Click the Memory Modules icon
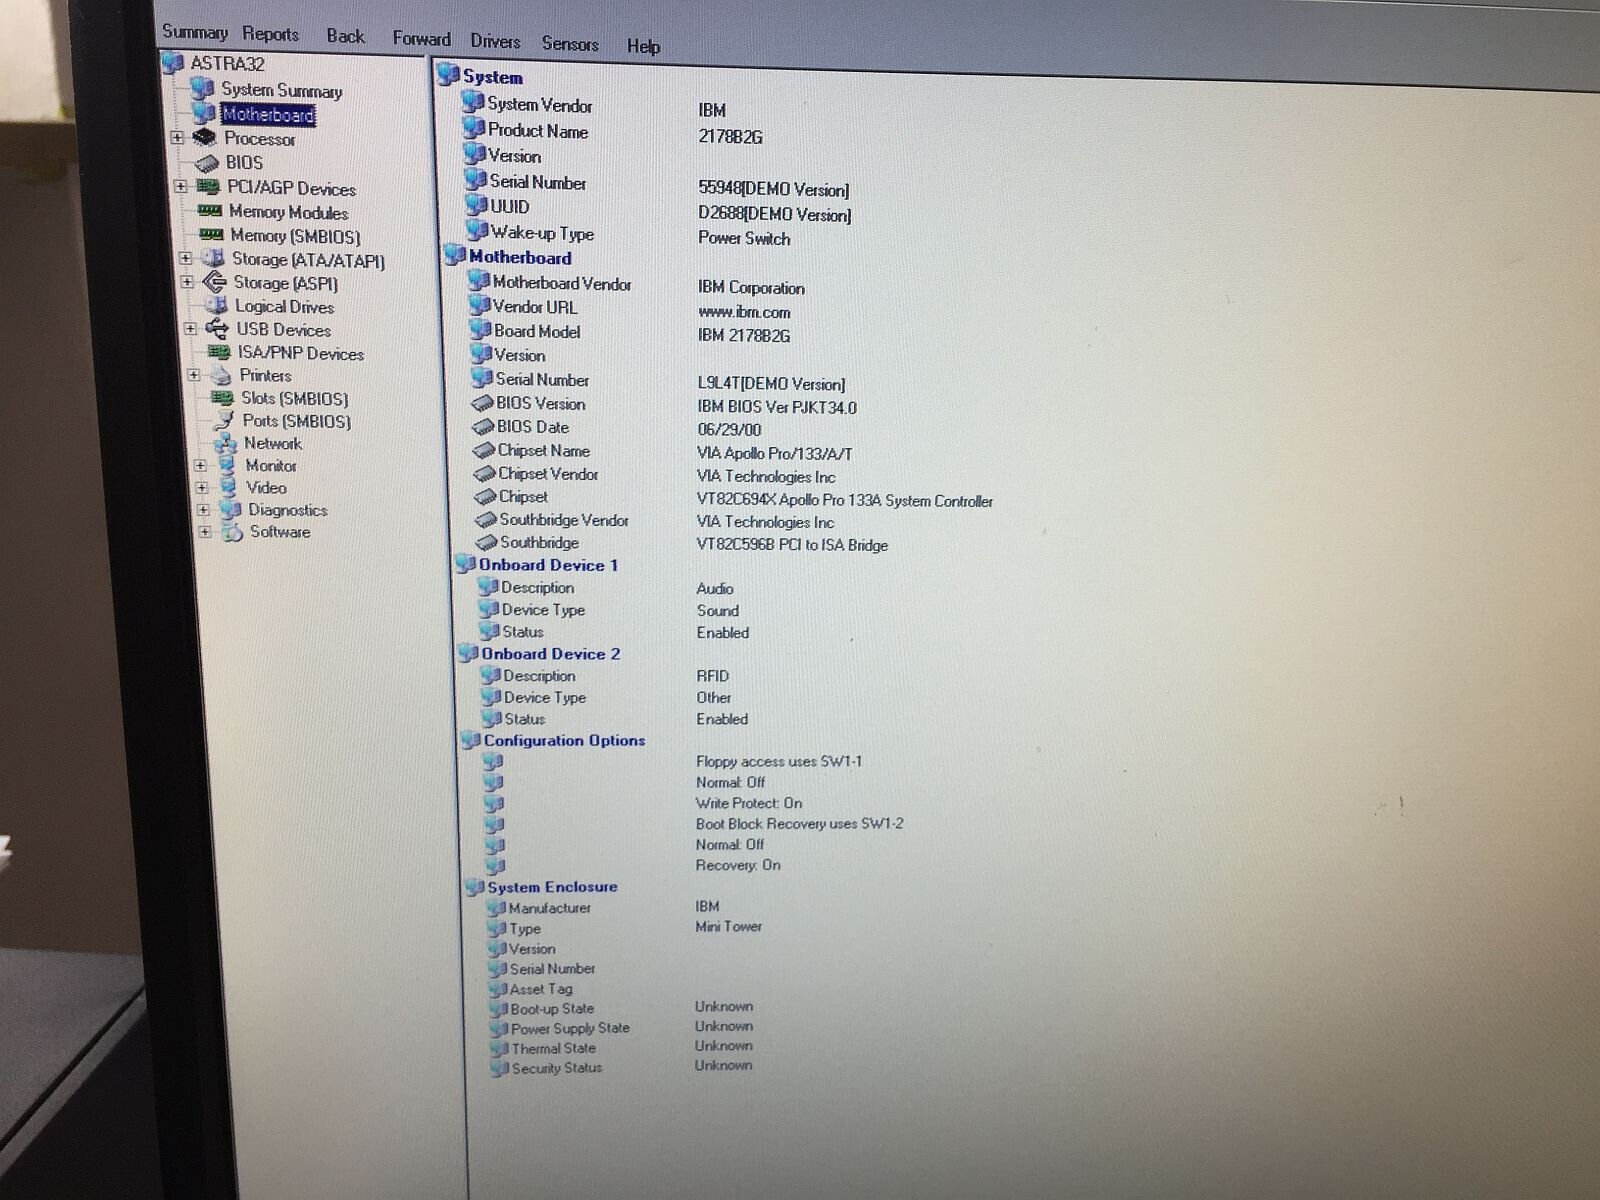This screenshot has height=1200, width=1600. click(209, 211)
